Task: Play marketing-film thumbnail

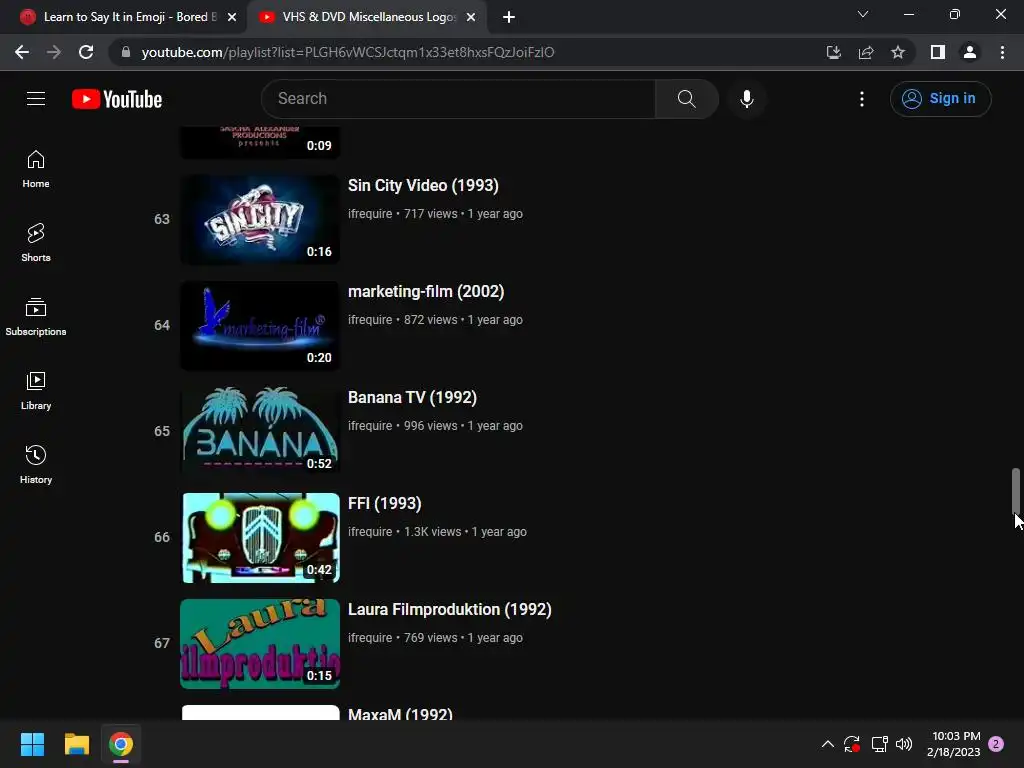Action: point(260,325)
